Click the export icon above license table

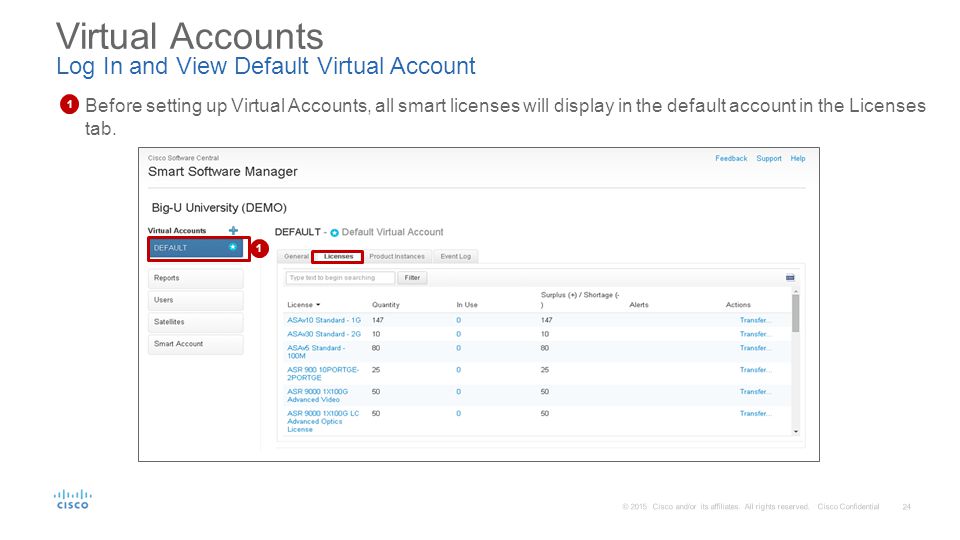[790, 277]
